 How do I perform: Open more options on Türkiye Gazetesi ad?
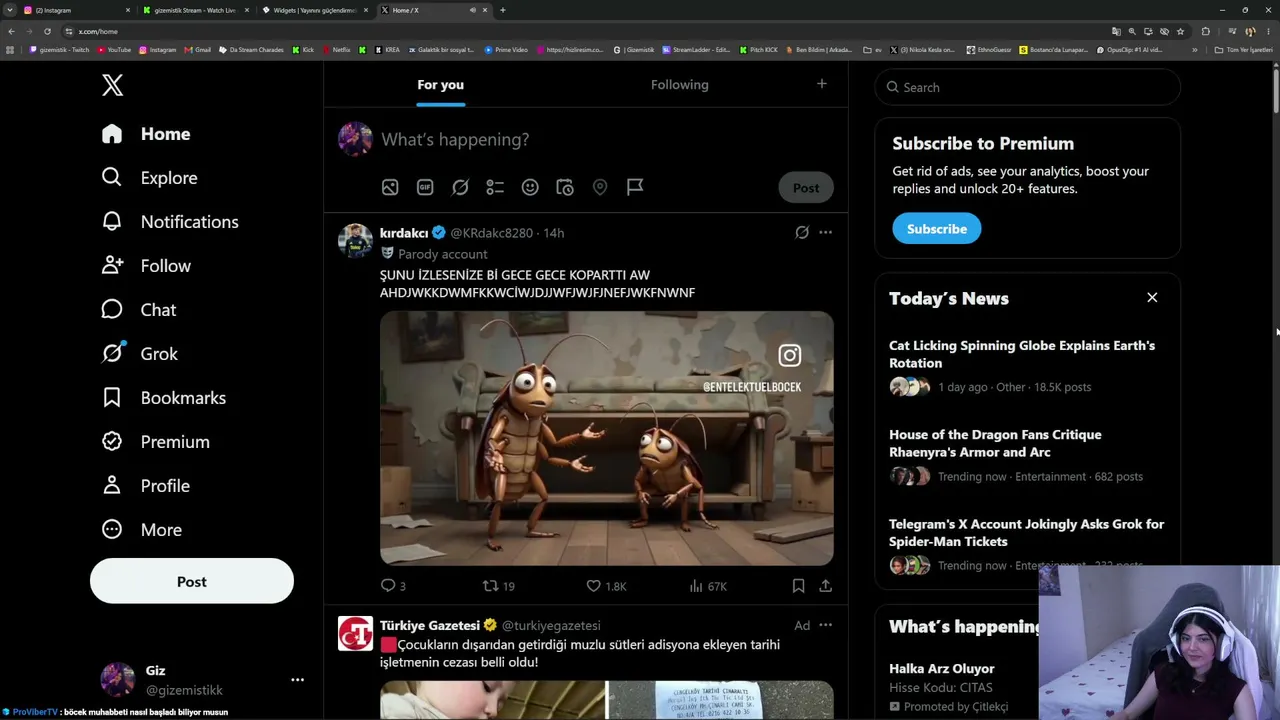[x=825, y=625]
